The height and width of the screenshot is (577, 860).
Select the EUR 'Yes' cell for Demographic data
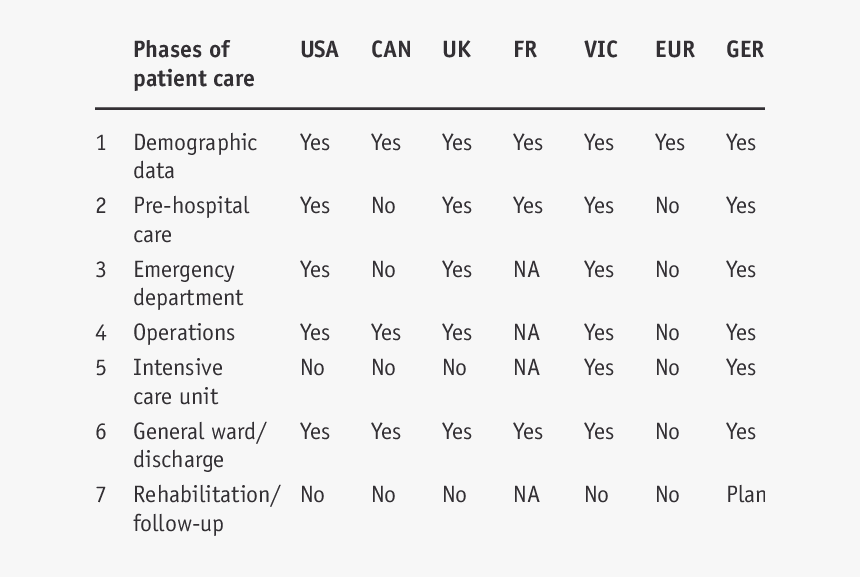670,143
